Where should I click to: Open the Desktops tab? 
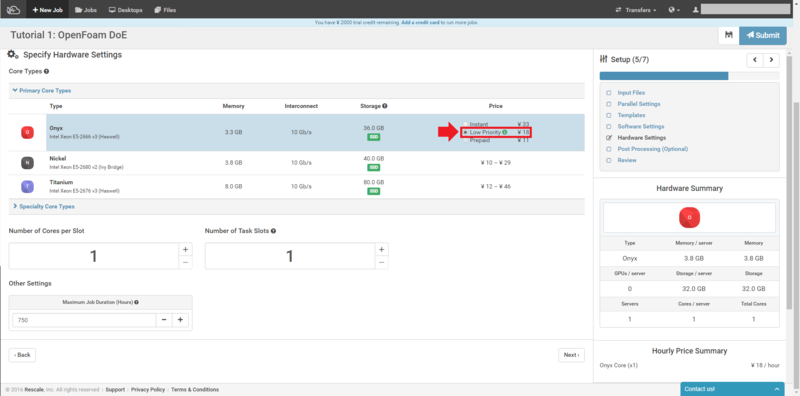click(x=126, y=10)
